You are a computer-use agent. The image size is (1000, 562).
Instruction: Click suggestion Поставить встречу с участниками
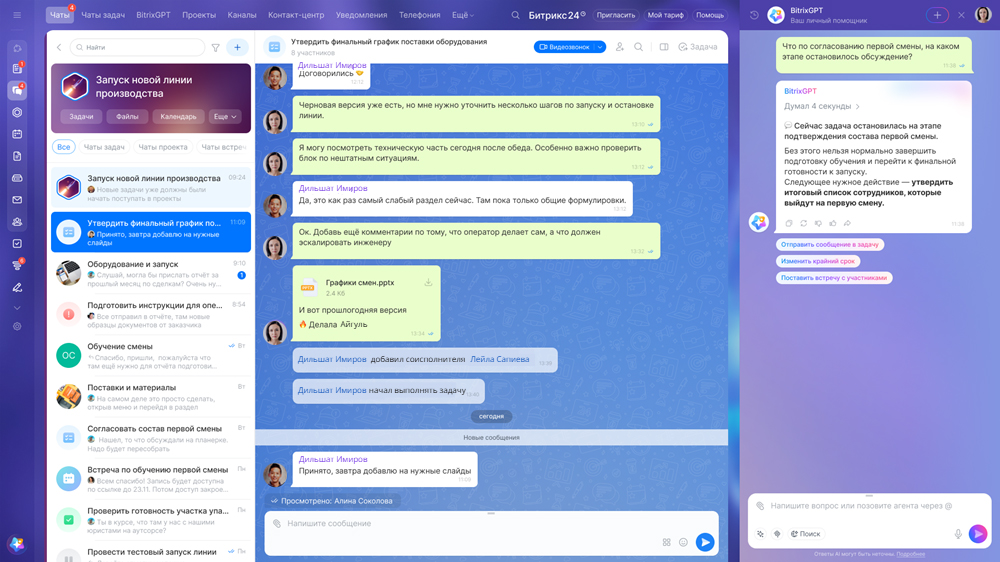coord(834,277)
